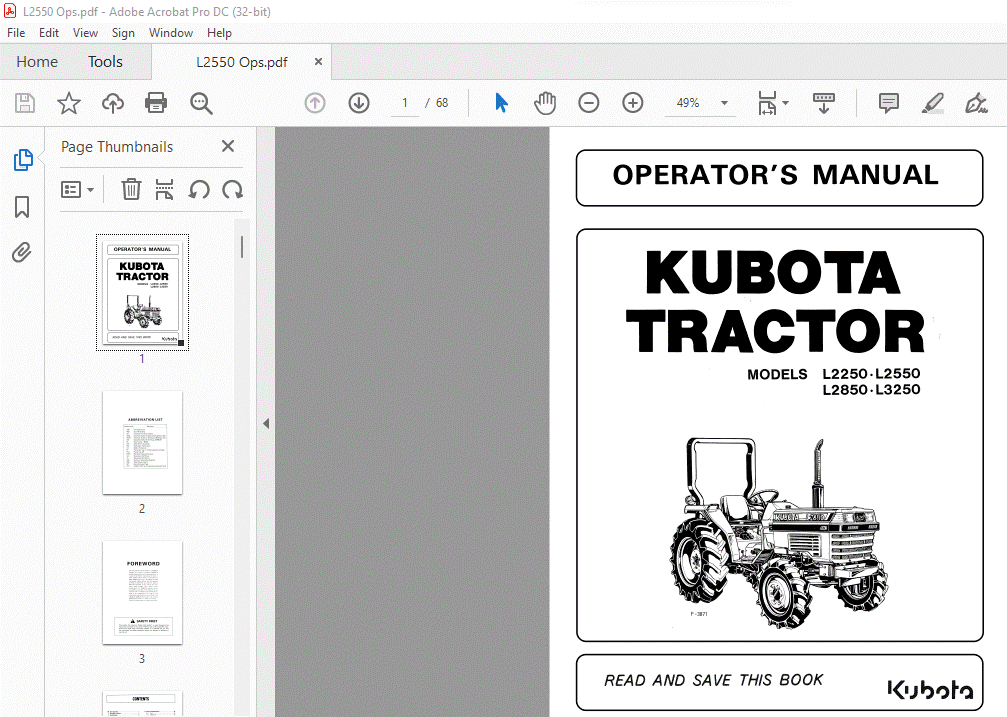The image size is (1007, 717).
Task: Click the Save file icon
Action: point(25,103)
